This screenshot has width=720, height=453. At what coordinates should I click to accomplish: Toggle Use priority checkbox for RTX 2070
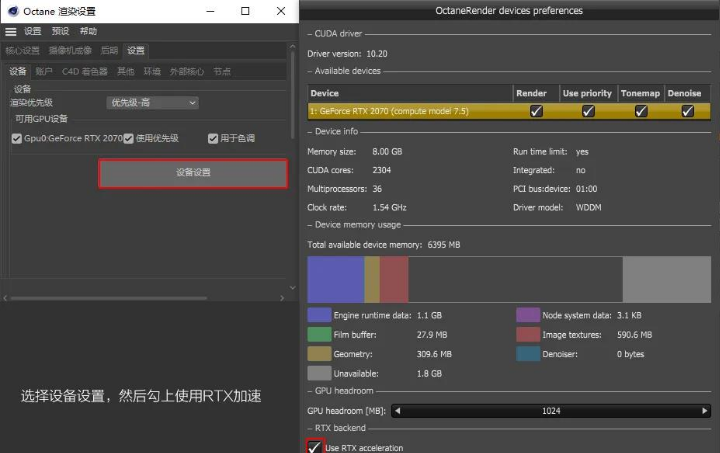click(x=588, y=111)
